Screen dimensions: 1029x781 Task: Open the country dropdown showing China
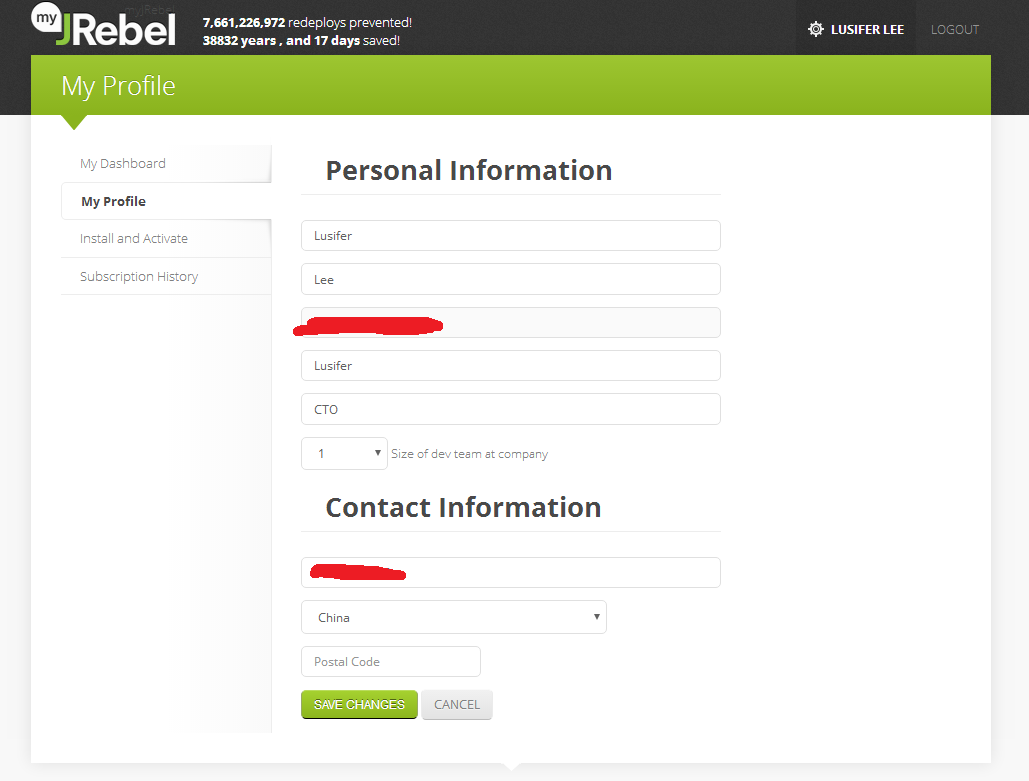[453, 617]
